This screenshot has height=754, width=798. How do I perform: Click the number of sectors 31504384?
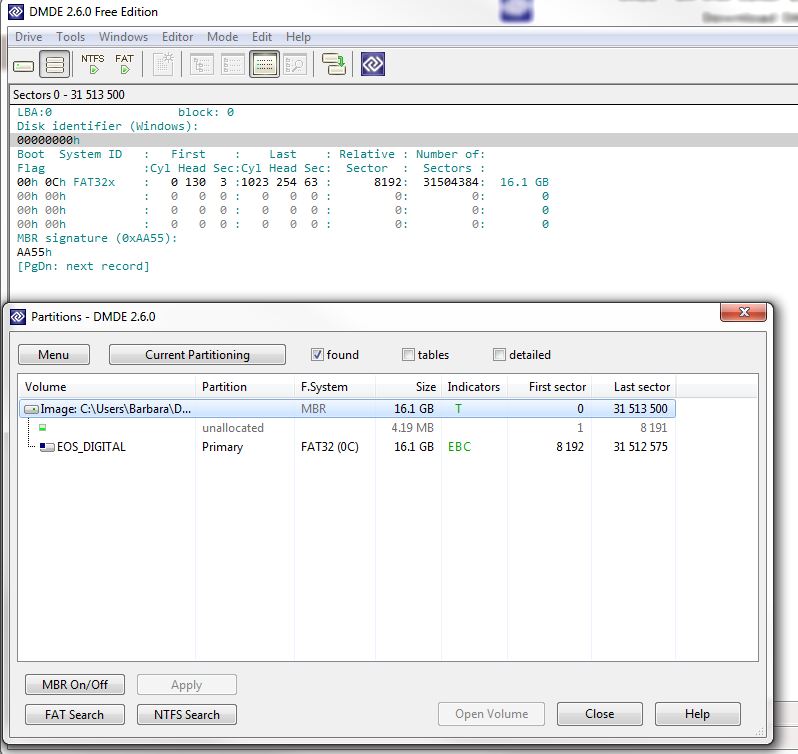pos(451,182)
